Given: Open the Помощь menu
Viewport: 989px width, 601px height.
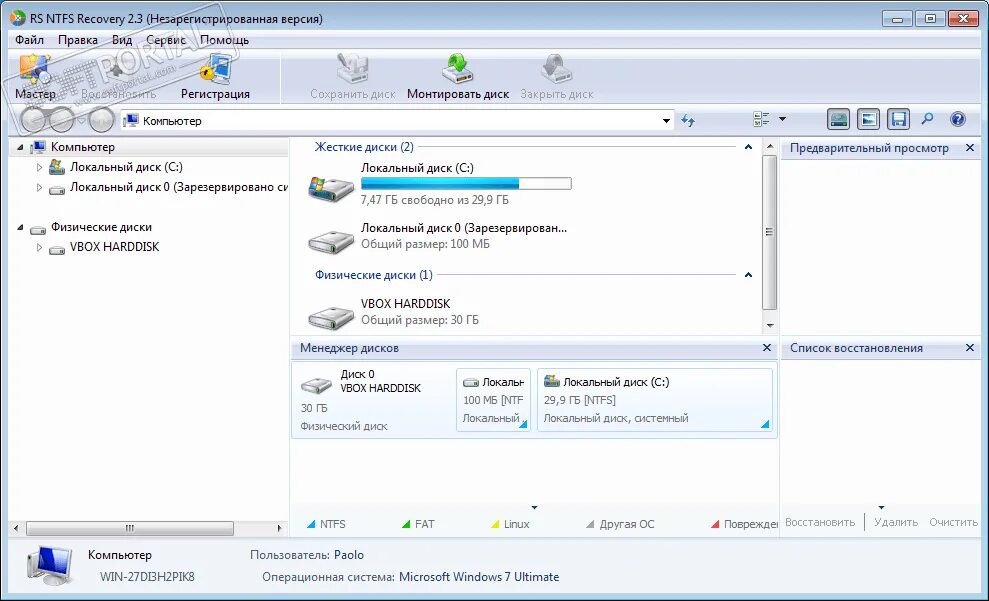Looking at the screenshot, I should 225,40.
